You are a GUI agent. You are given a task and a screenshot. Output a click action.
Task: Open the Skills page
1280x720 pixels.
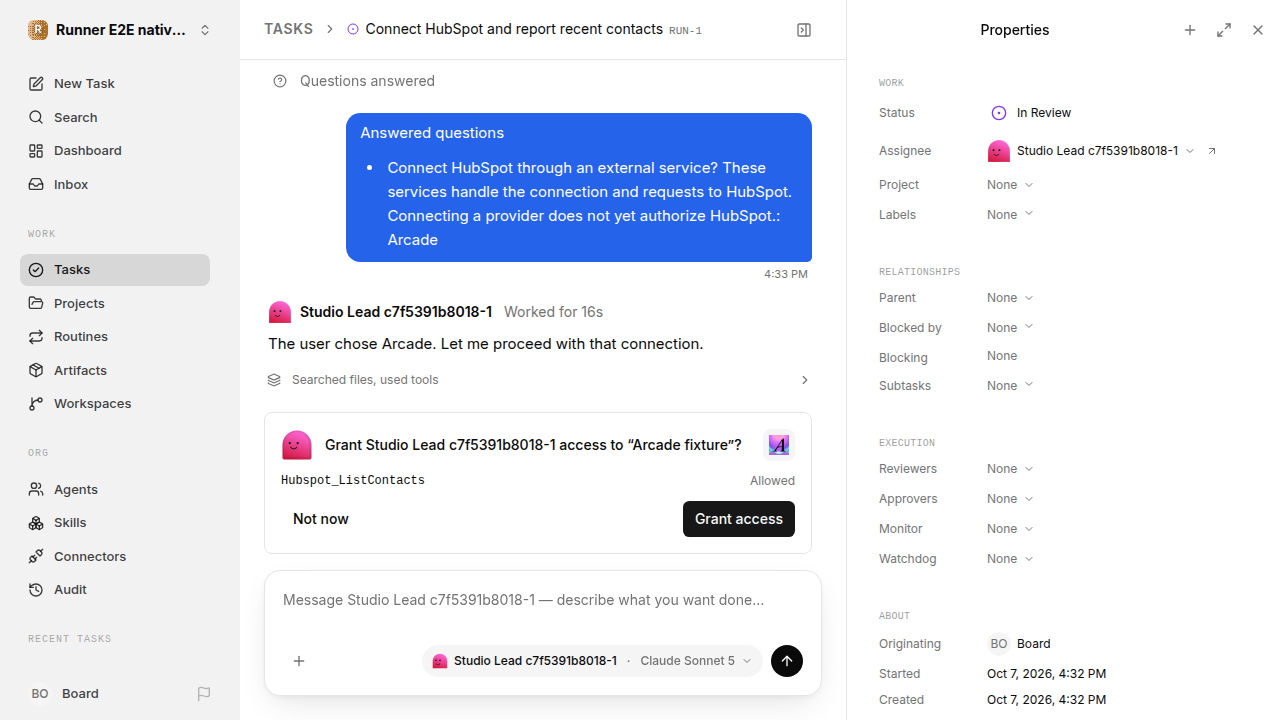coord(115,523)
